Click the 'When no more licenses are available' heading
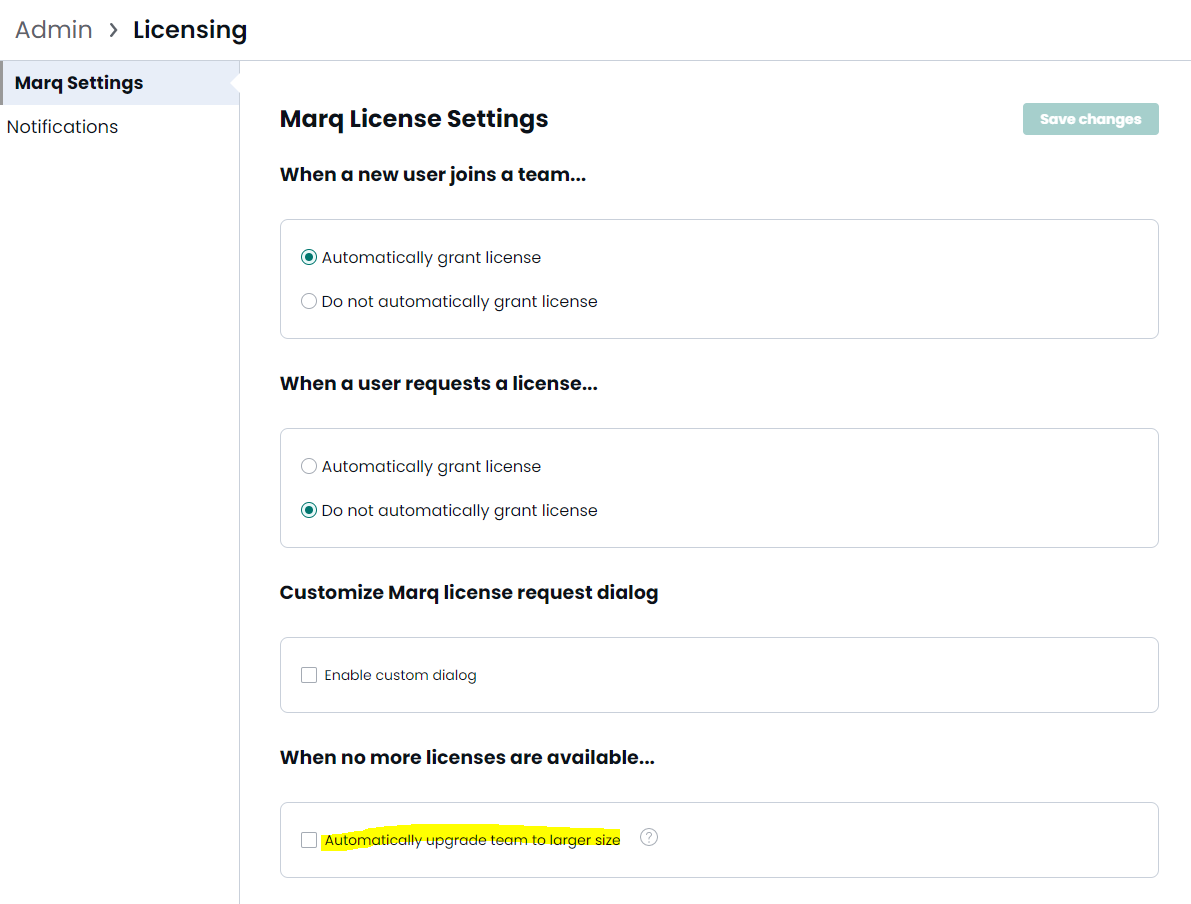 pyautogui.click(x=467, y=757)
